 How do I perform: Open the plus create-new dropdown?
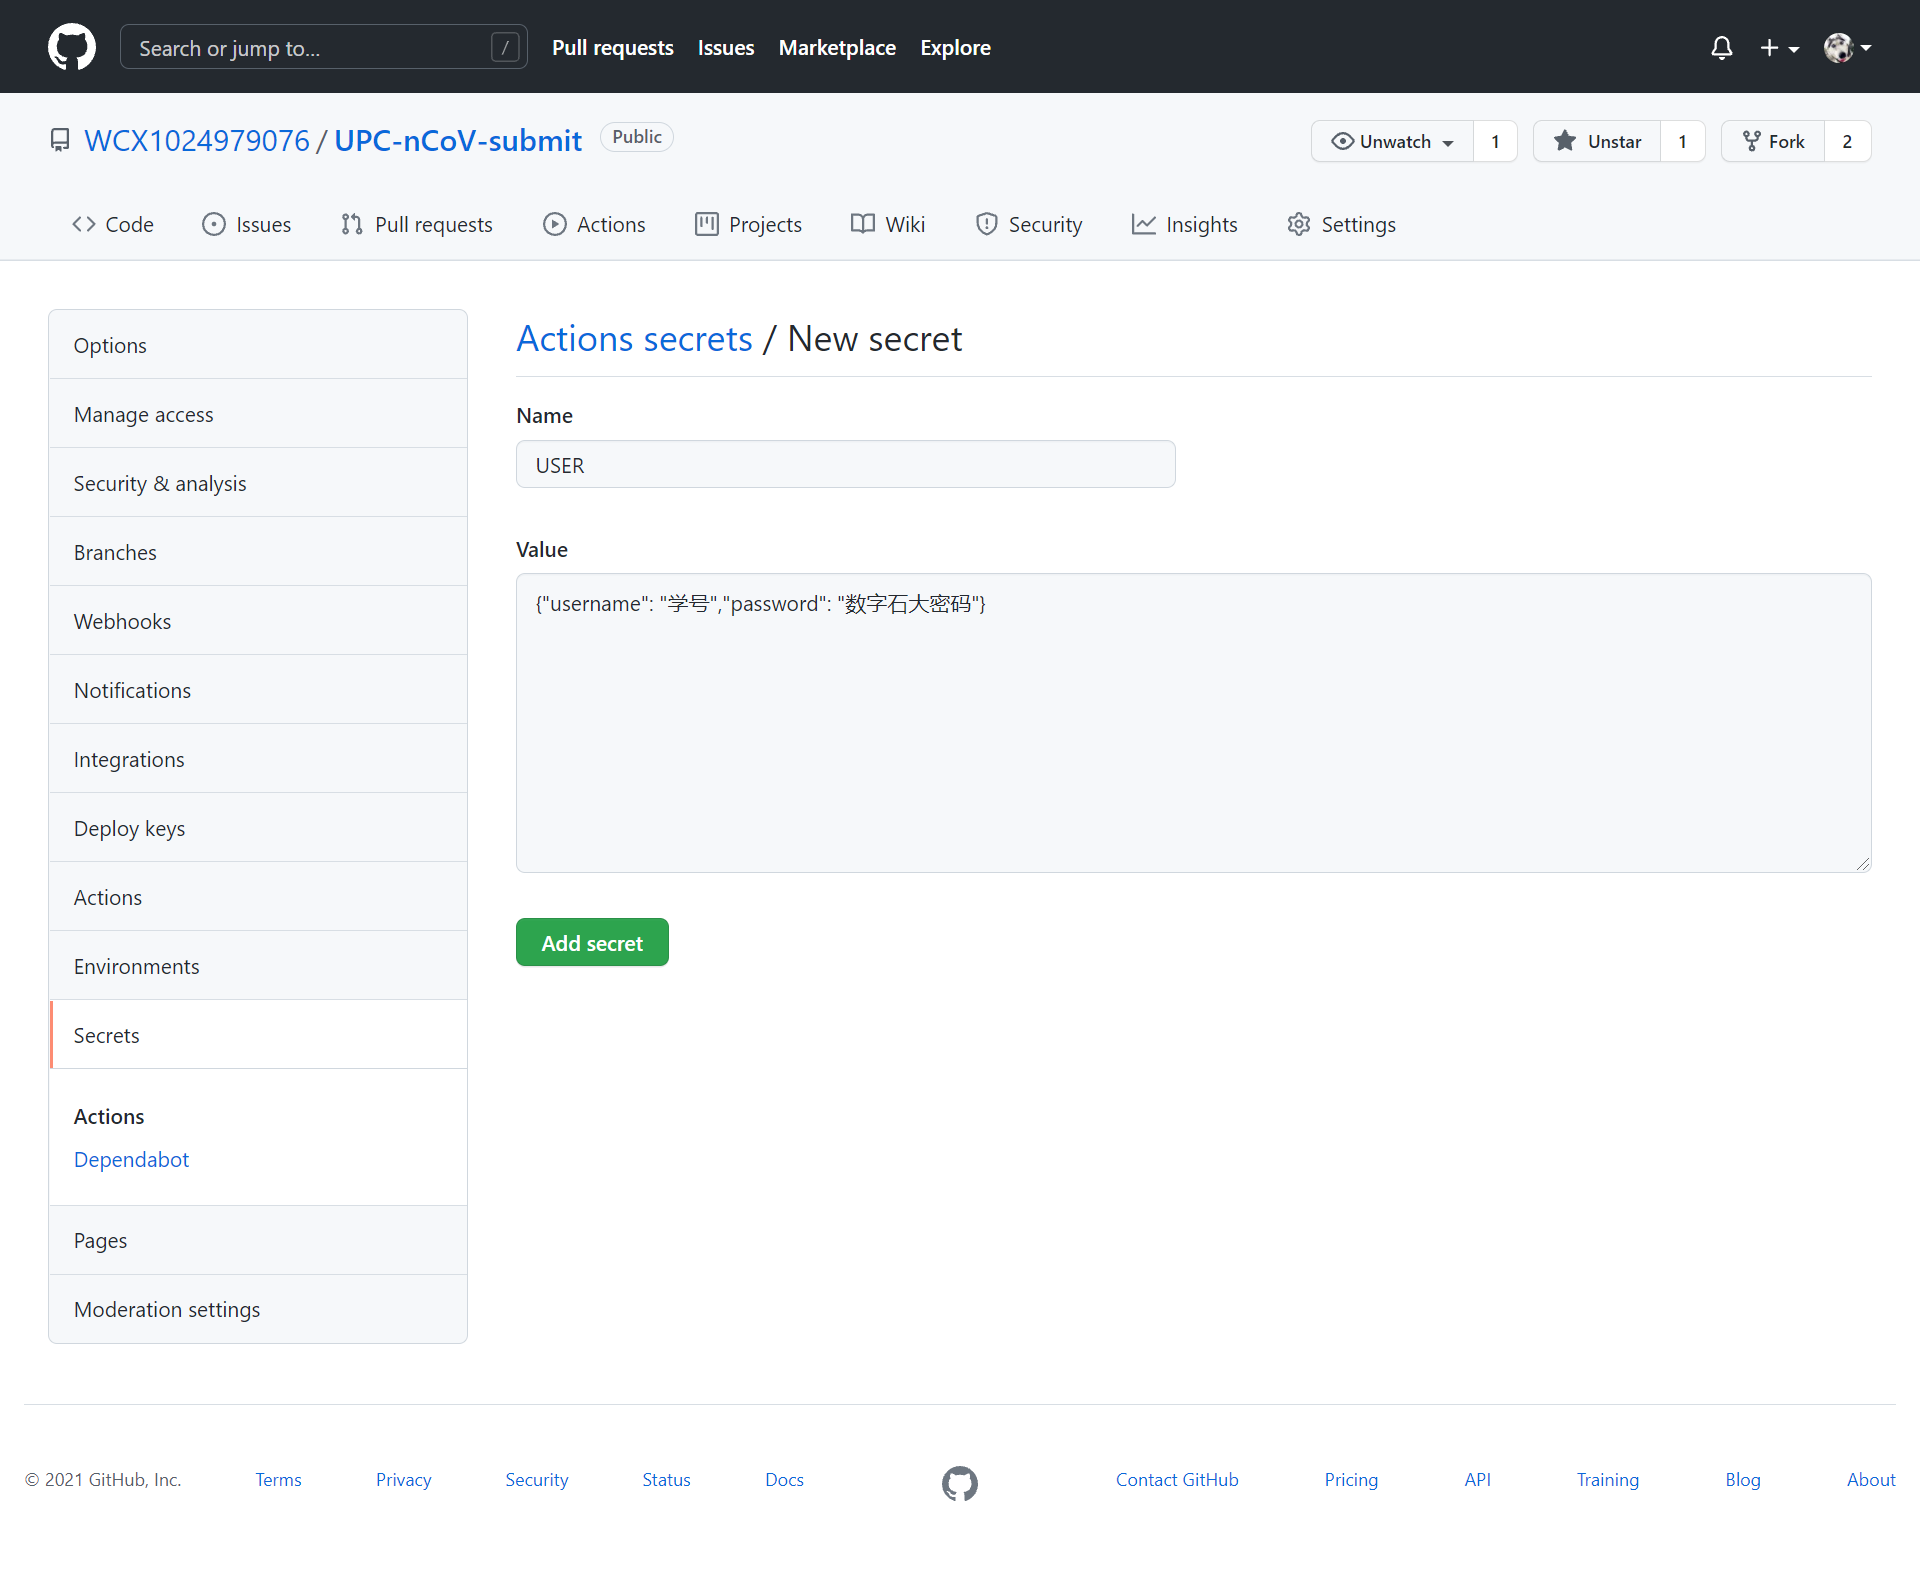(x=1779, y=48)
